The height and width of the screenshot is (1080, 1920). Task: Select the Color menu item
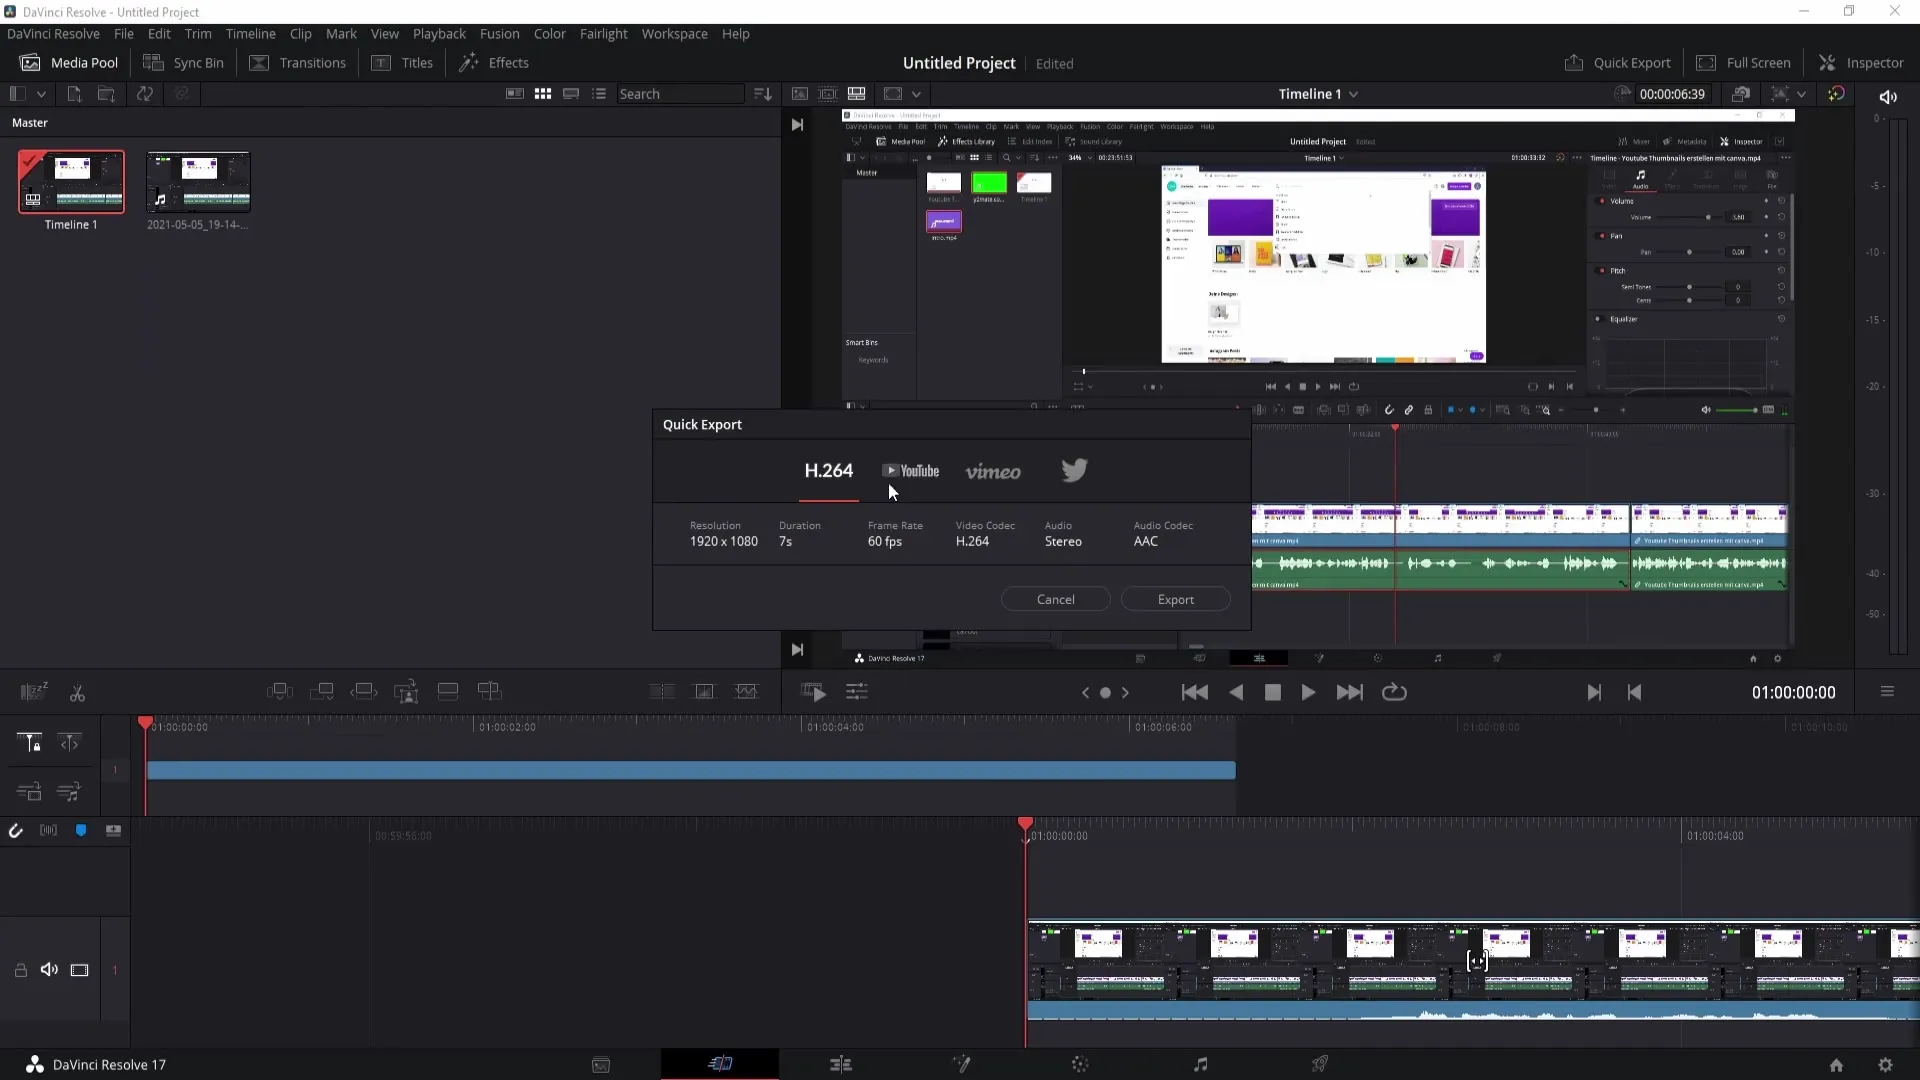point(550,33)
